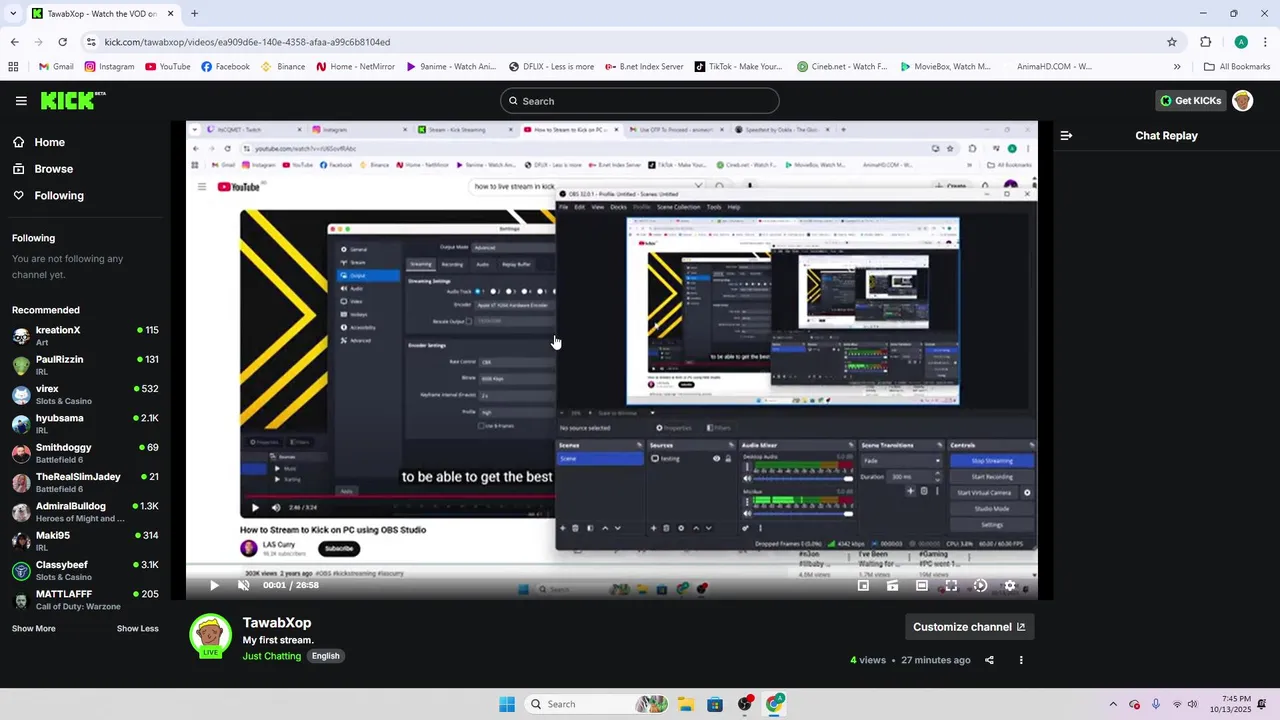Open File Explorer from the taskbar

[686, 704]
